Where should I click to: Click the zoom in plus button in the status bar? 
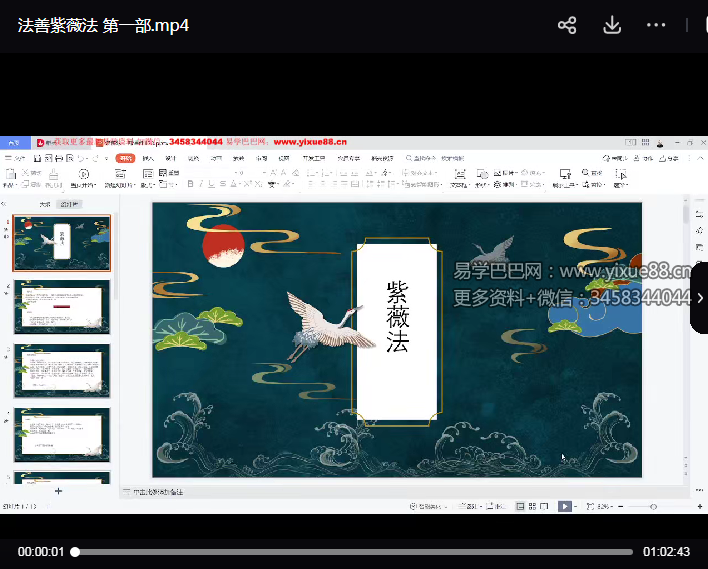[700, 507]
